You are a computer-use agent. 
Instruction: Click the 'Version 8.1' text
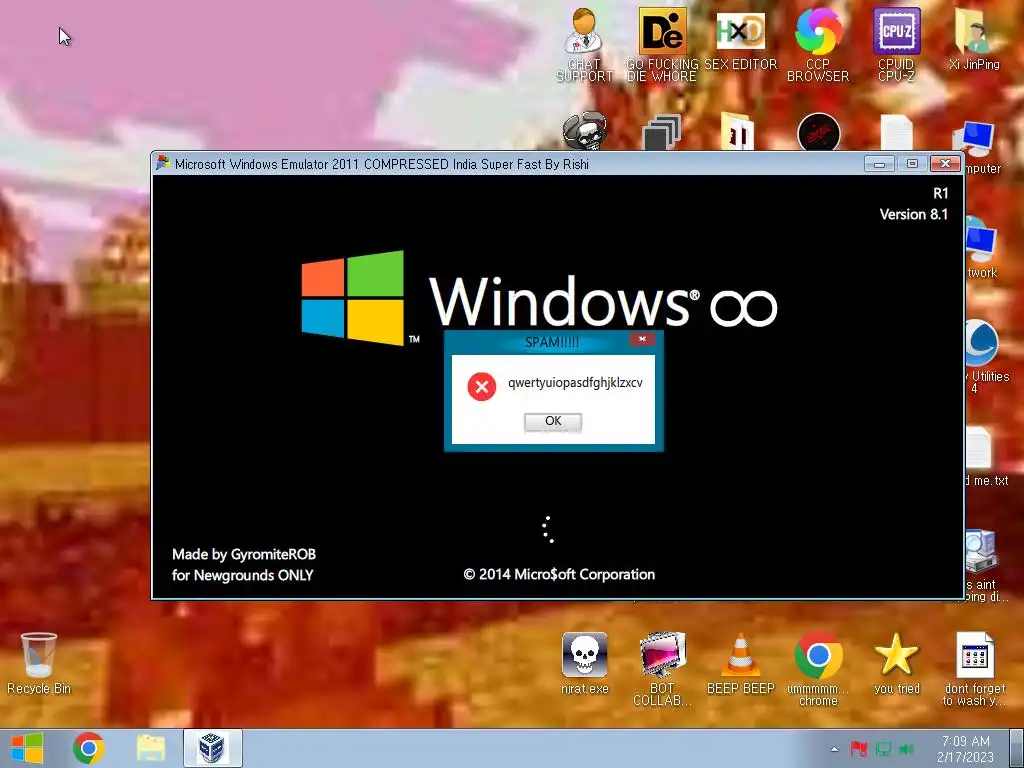913,214
